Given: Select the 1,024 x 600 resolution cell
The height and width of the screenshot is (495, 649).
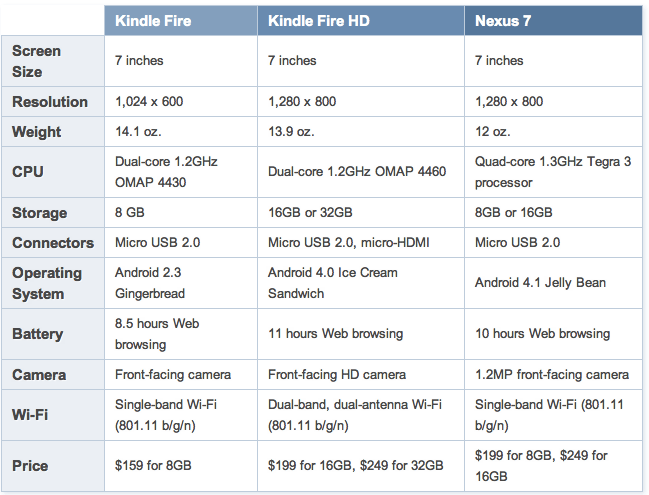Looking at the screenshot, I should point(150,102).
